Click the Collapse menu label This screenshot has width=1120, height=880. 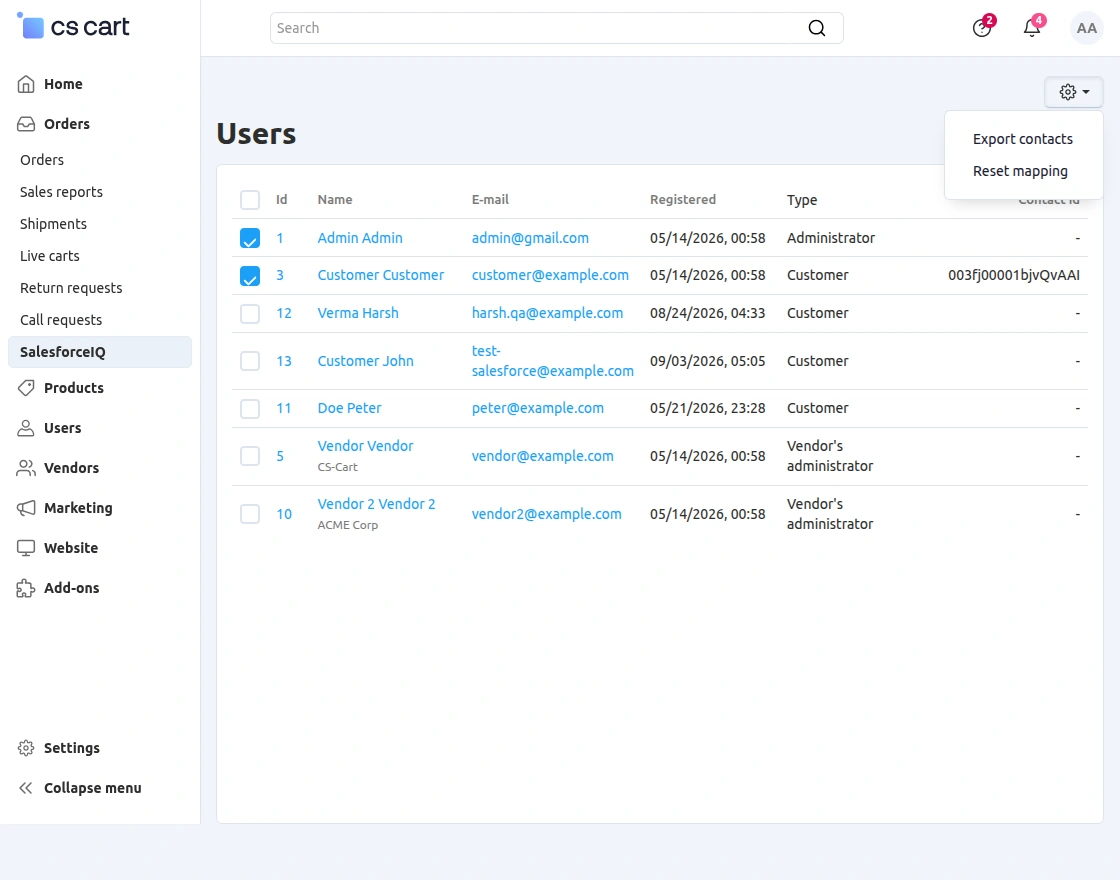[93, 788]
